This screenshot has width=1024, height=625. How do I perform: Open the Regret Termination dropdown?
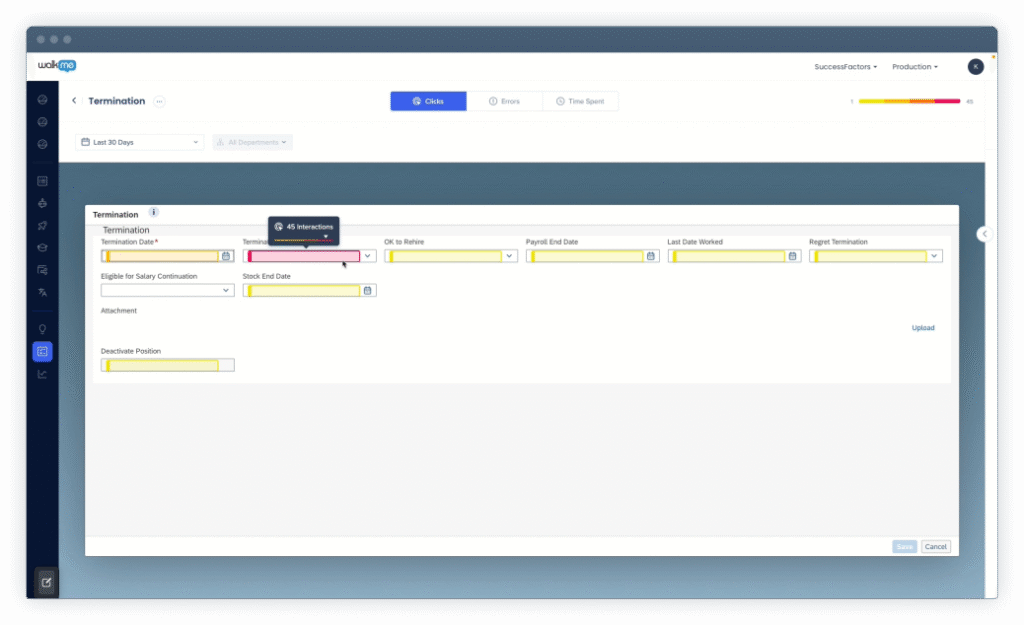934,256
